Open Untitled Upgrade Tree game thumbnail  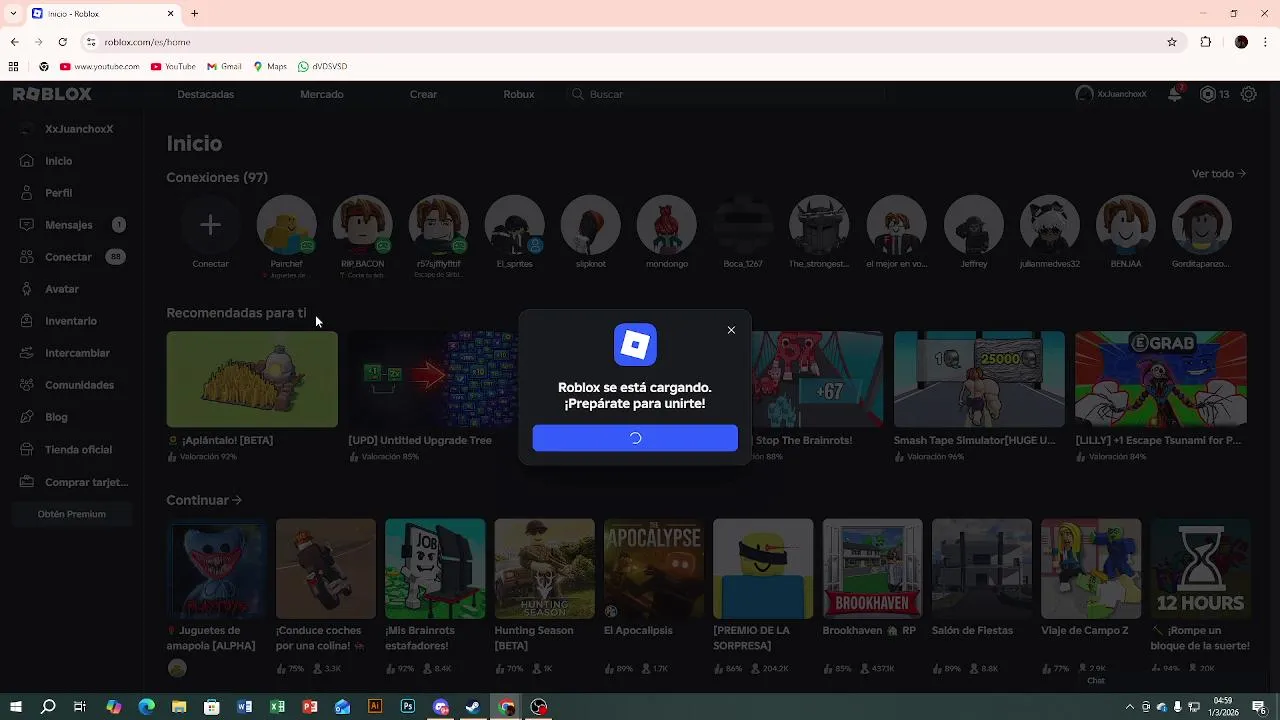point(433,379)
